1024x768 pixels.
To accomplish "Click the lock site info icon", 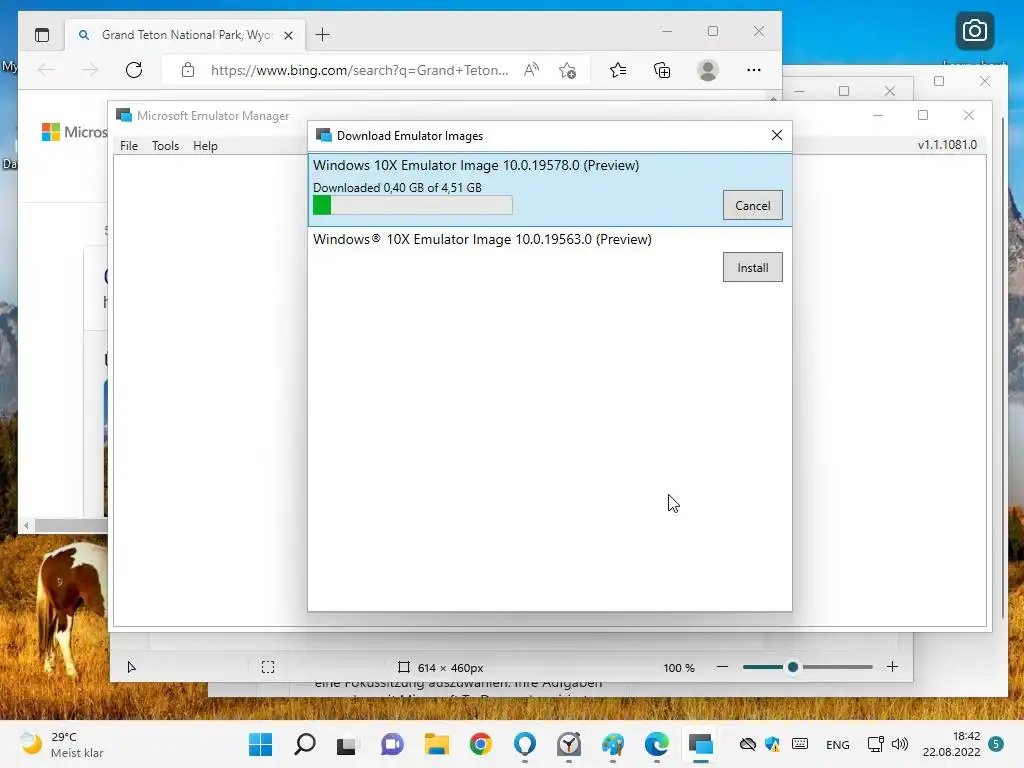I will tap(188, 70).
